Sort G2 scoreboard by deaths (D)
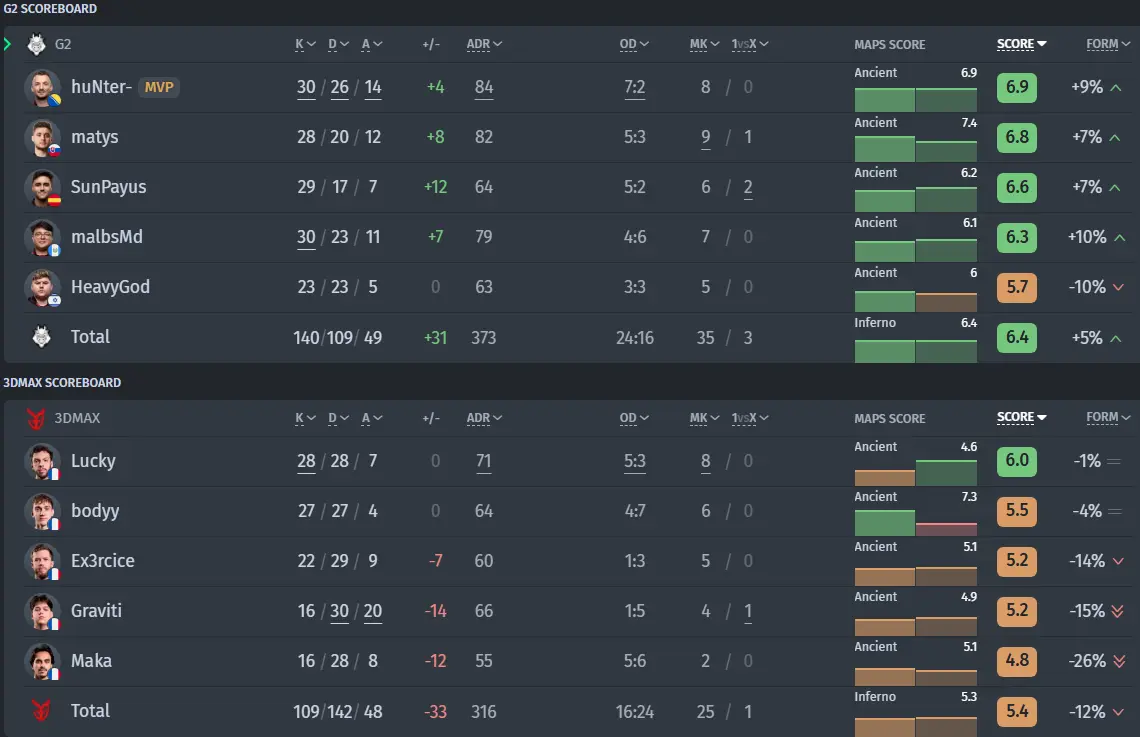Image resolution: width=1140 pixels, height=737 pixels. tap(338, 44)
